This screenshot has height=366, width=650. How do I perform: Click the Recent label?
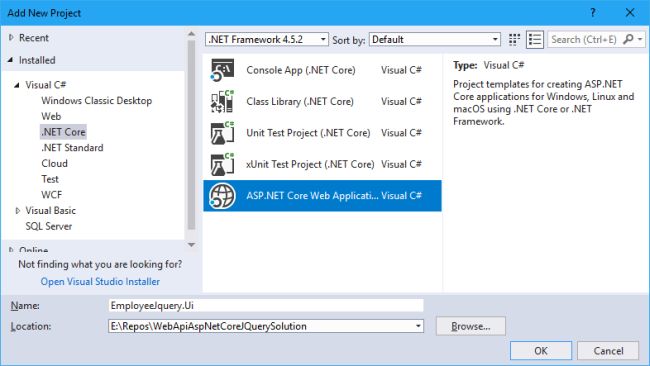click(34, 38)
